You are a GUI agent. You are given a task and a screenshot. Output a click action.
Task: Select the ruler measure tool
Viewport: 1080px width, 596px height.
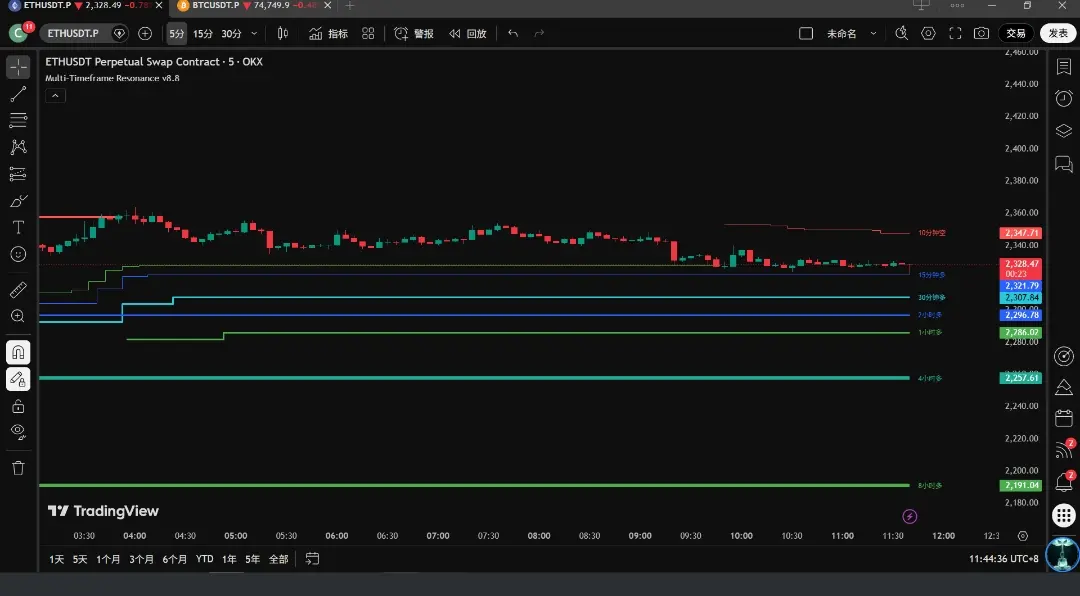click(x=19, y=289)
